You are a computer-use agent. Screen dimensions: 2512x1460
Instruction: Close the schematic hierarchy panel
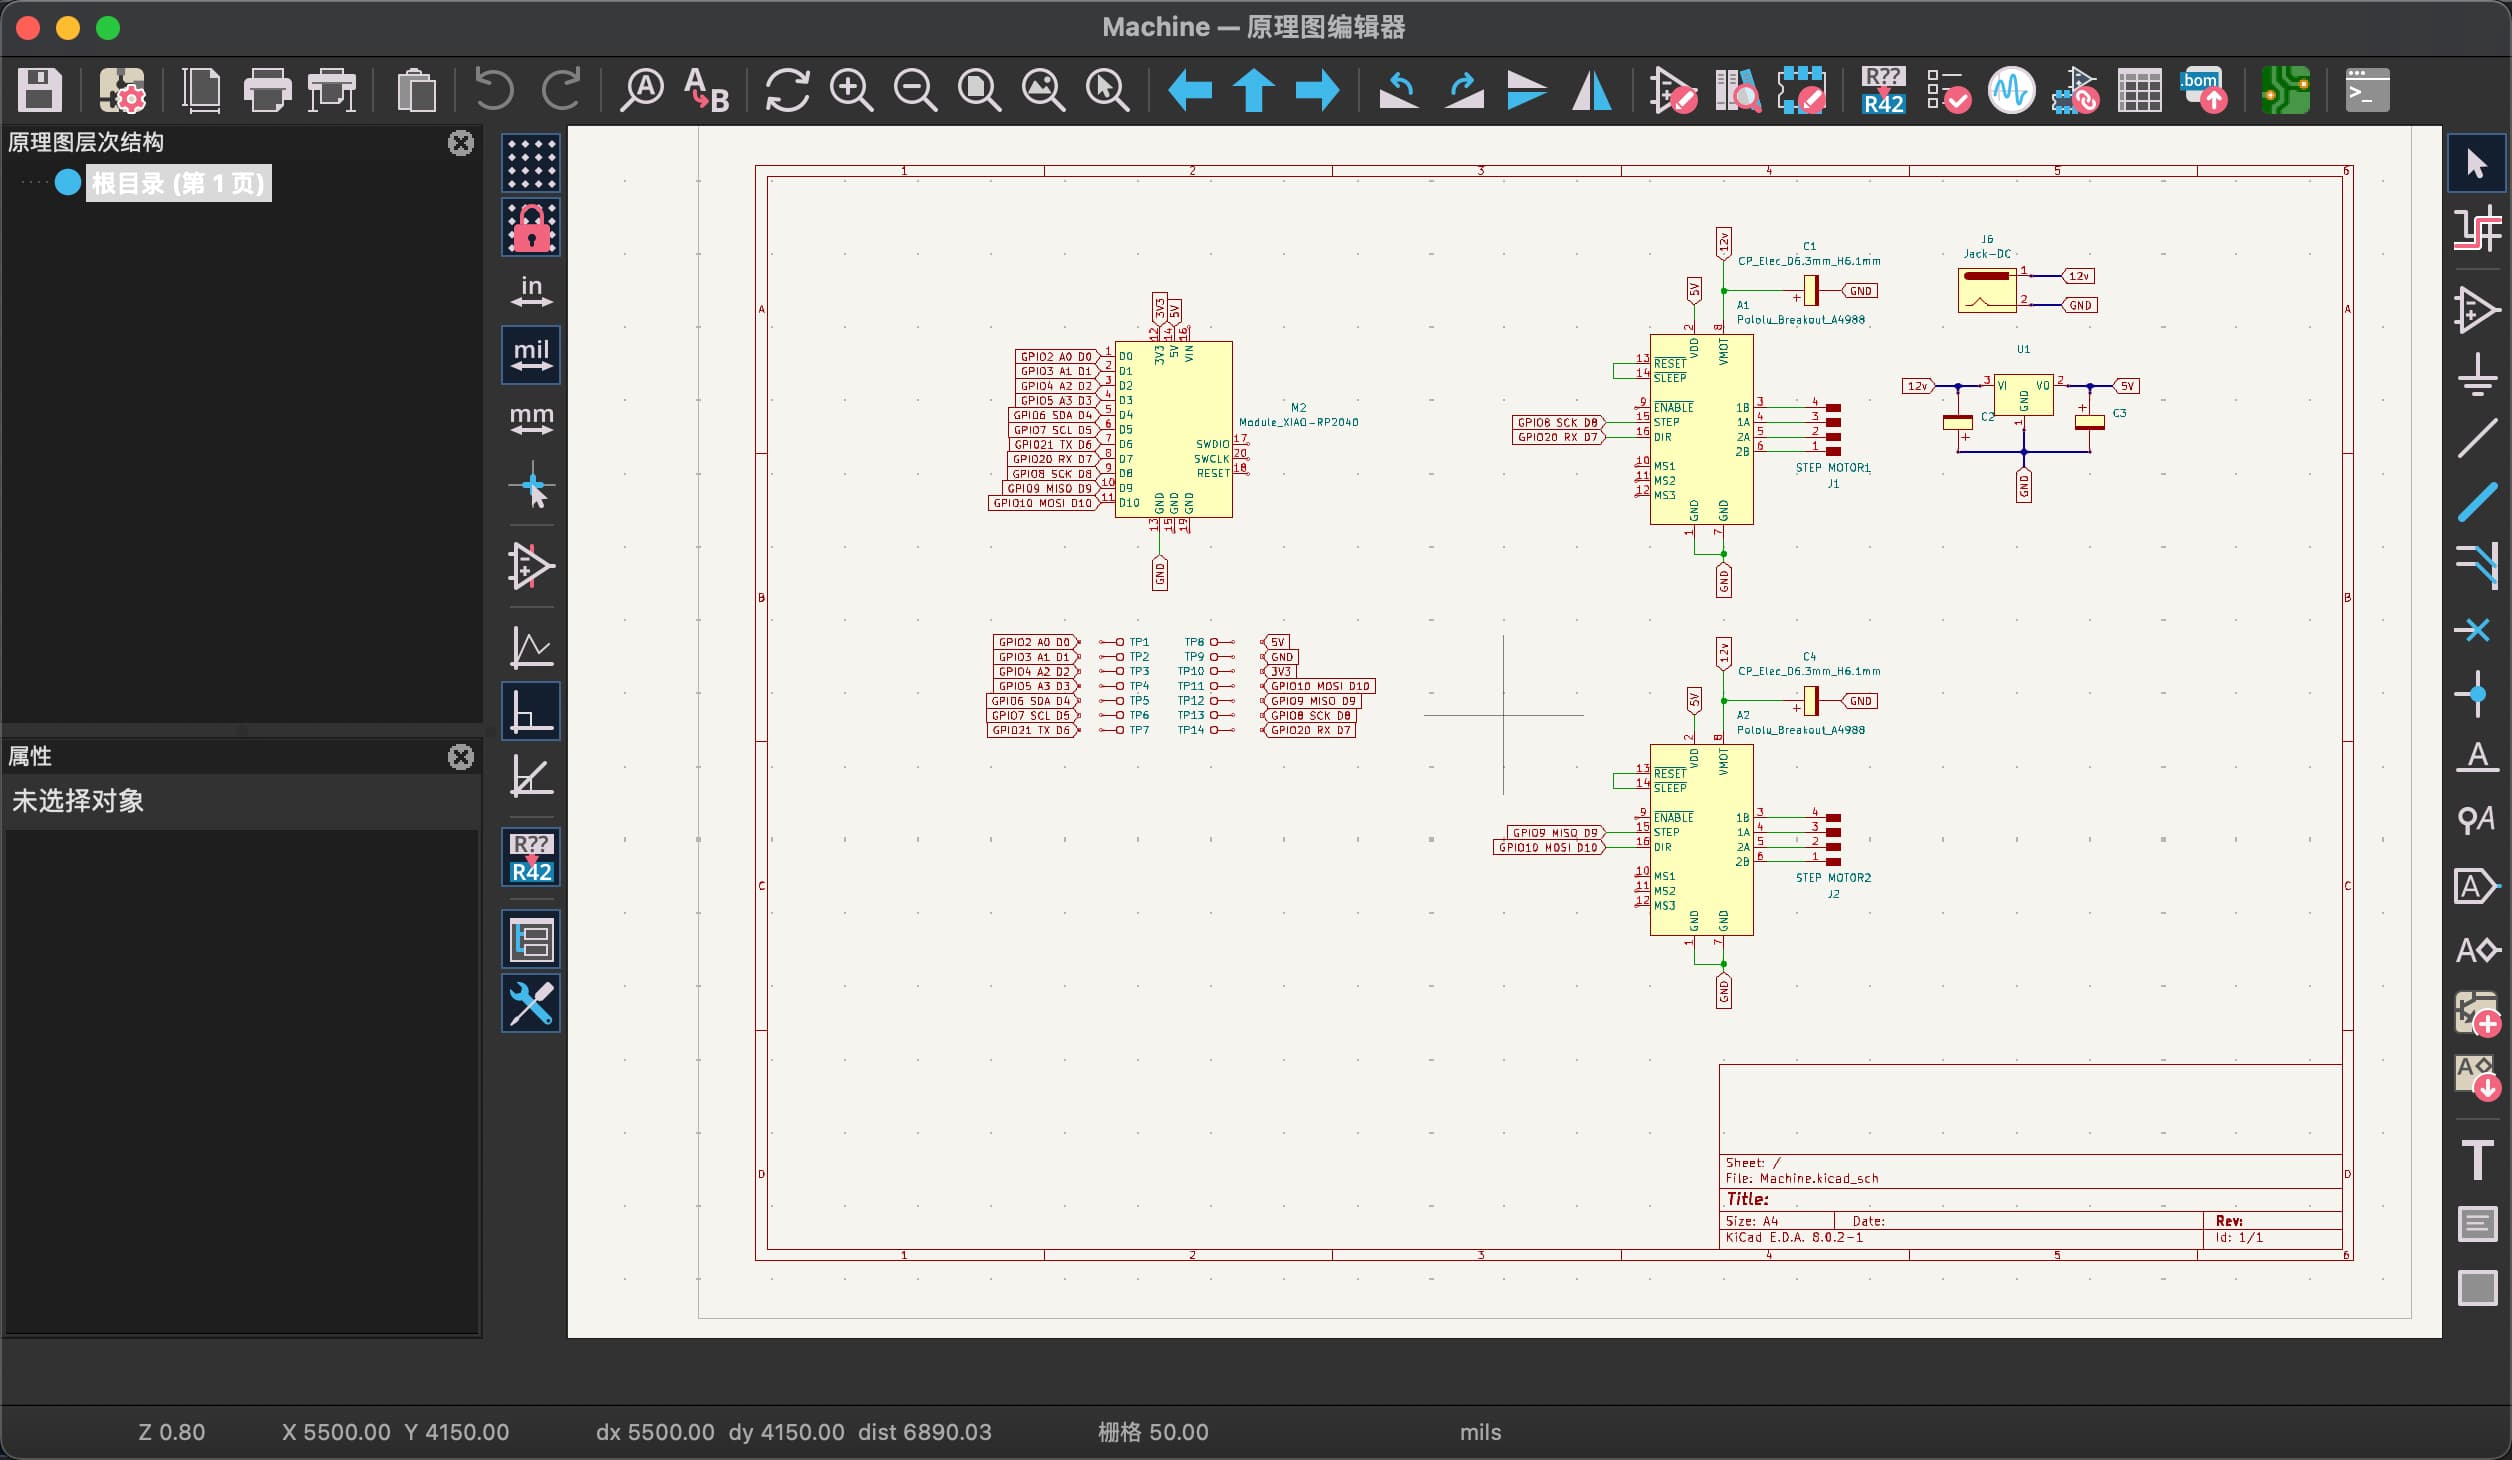pyautogui.click(x=461, y=143)
